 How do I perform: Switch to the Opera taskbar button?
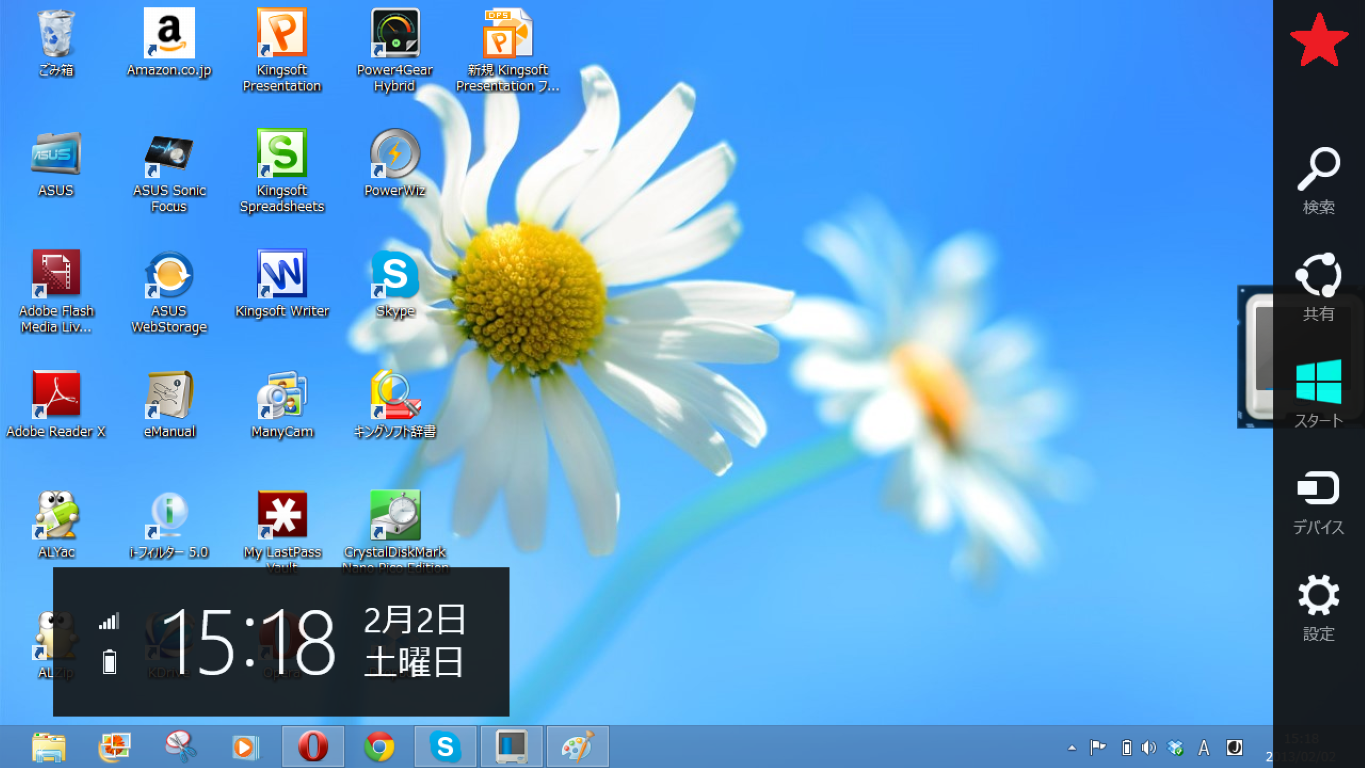coord(313,747)
